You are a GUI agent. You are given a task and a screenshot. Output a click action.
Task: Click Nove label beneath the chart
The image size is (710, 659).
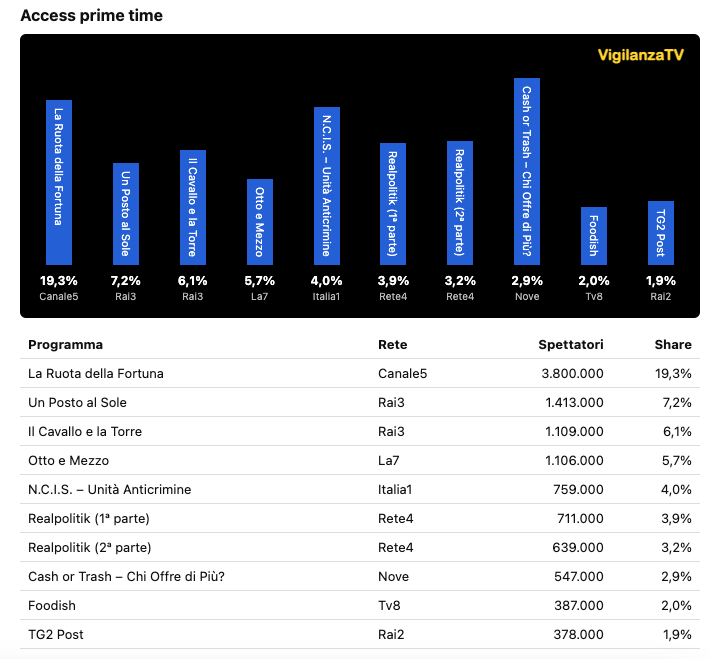pos(528,297)
